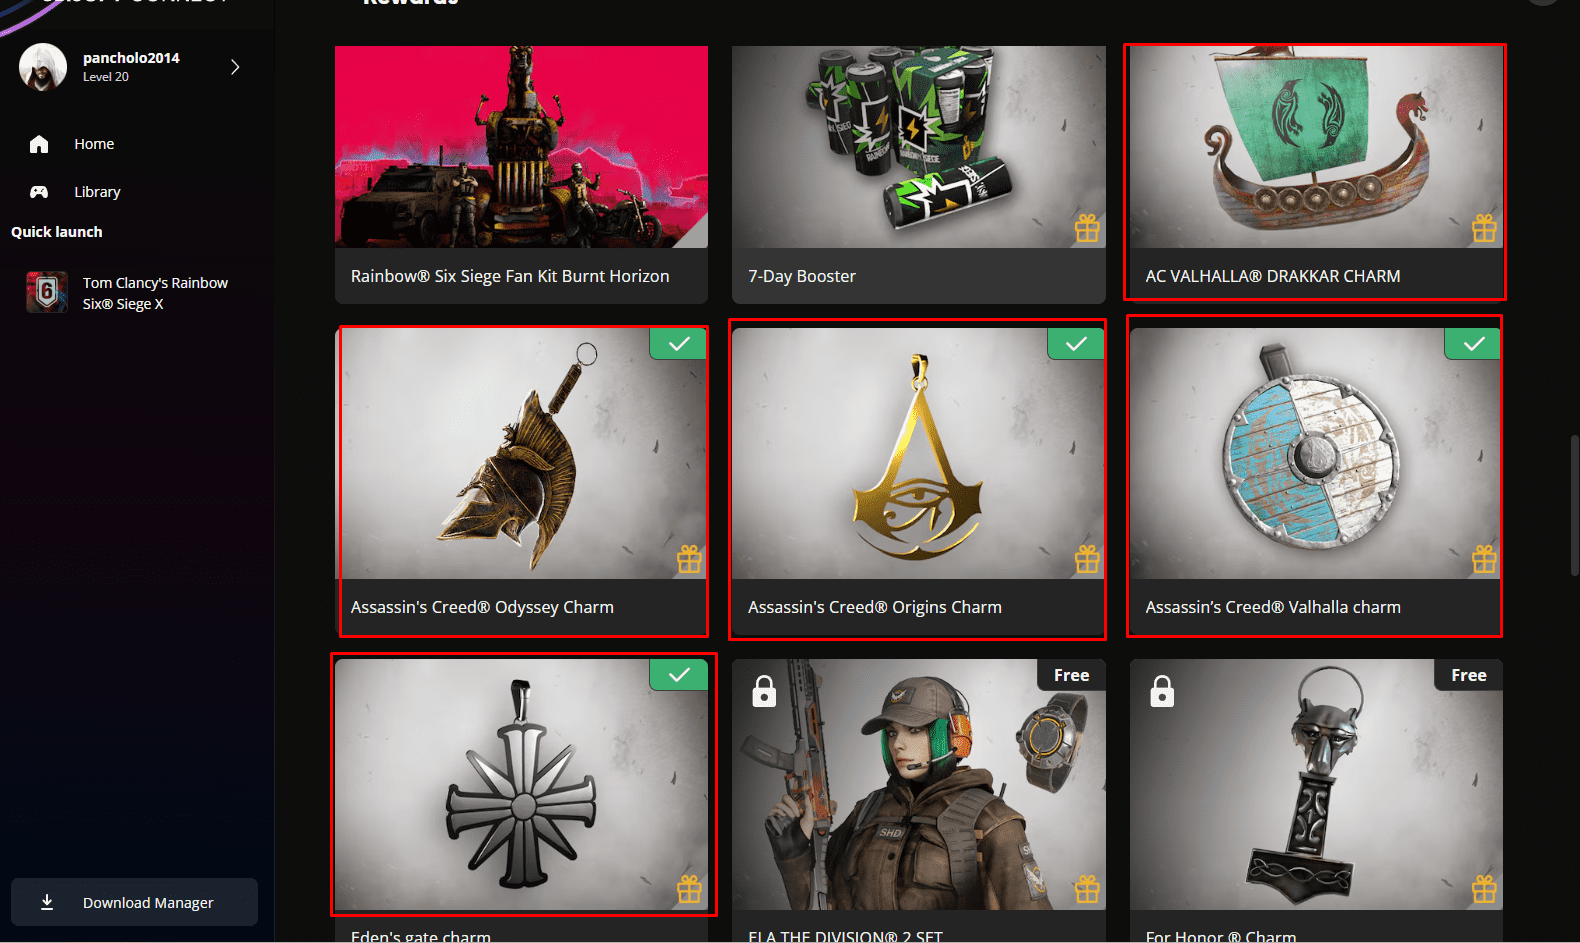
Task: Click green checkmark on Valhalla charm card
Action: click(x=1473, y=344)
